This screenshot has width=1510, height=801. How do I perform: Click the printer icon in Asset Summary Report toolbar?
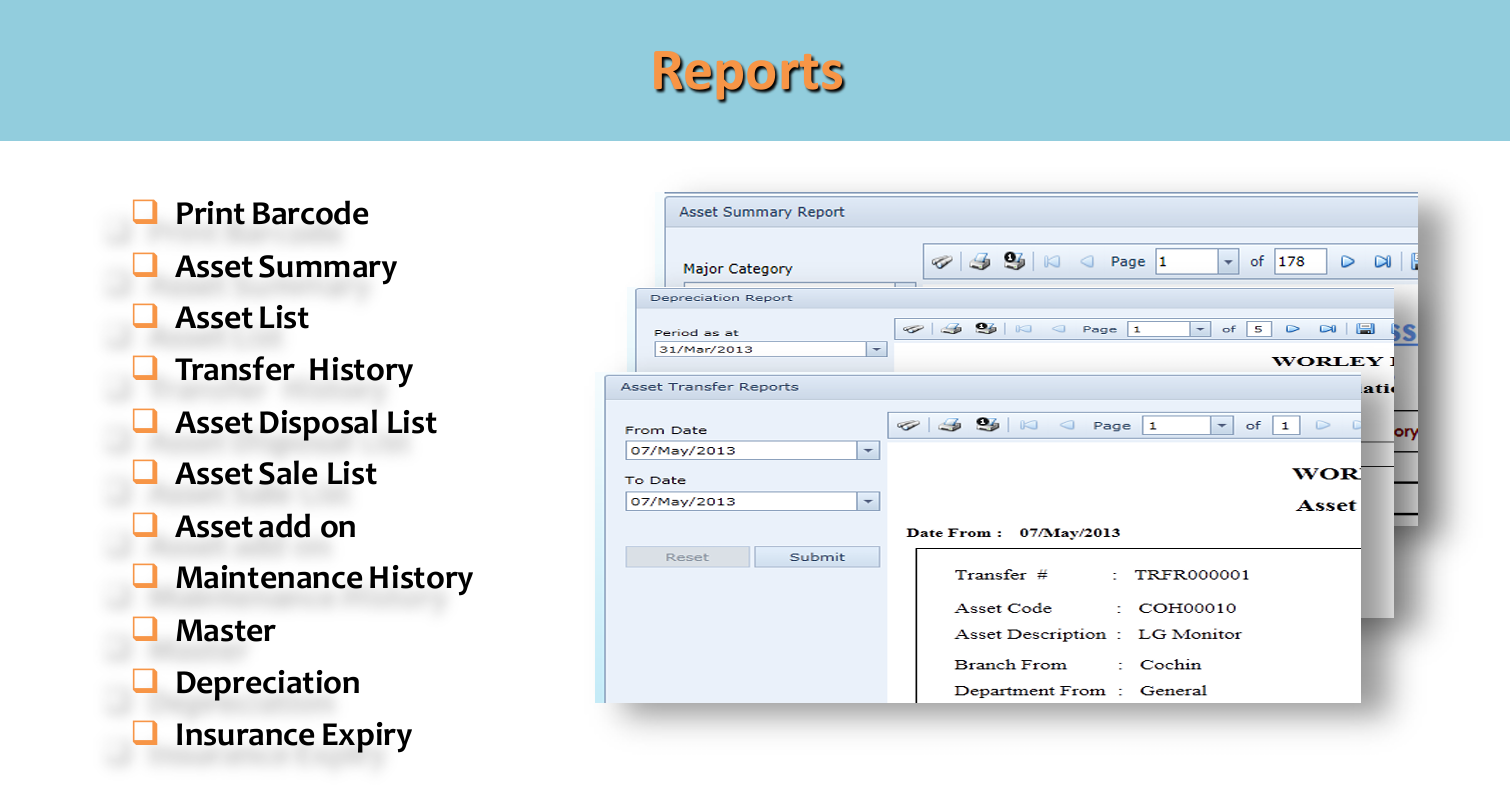pyautogui.click(x=979, y=261)
